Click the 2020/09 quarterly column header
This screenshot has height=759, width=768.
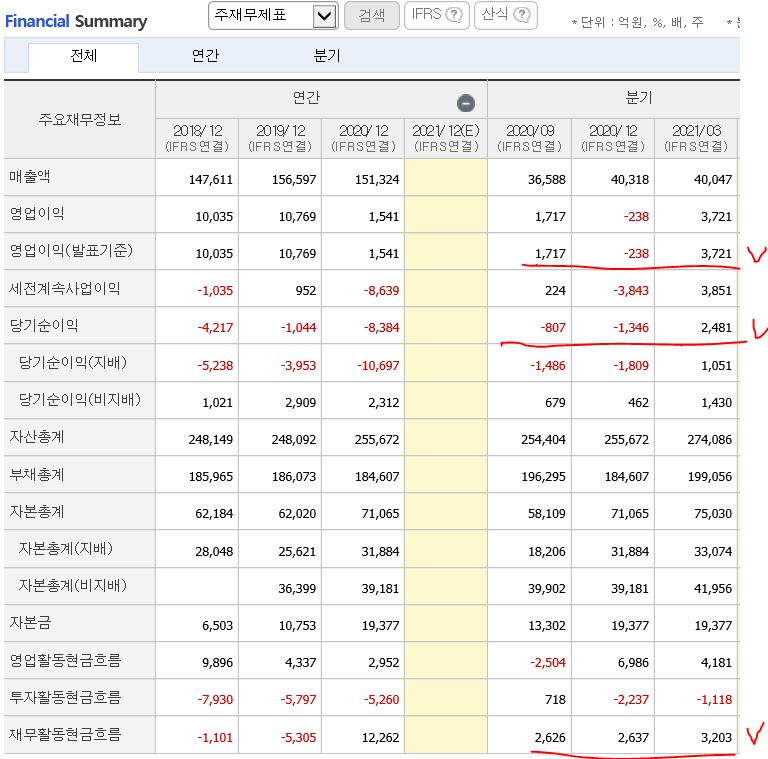pyautogui.click(x=529, y=138)
